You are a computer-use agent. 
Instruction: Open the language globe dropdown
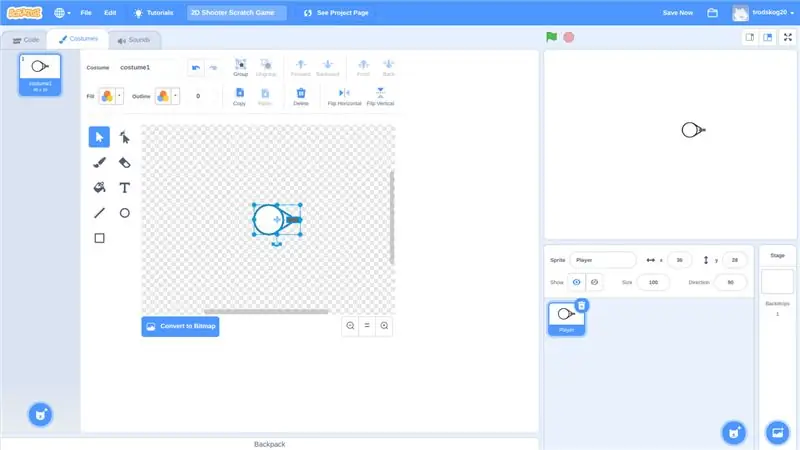[x=62, y=13]
